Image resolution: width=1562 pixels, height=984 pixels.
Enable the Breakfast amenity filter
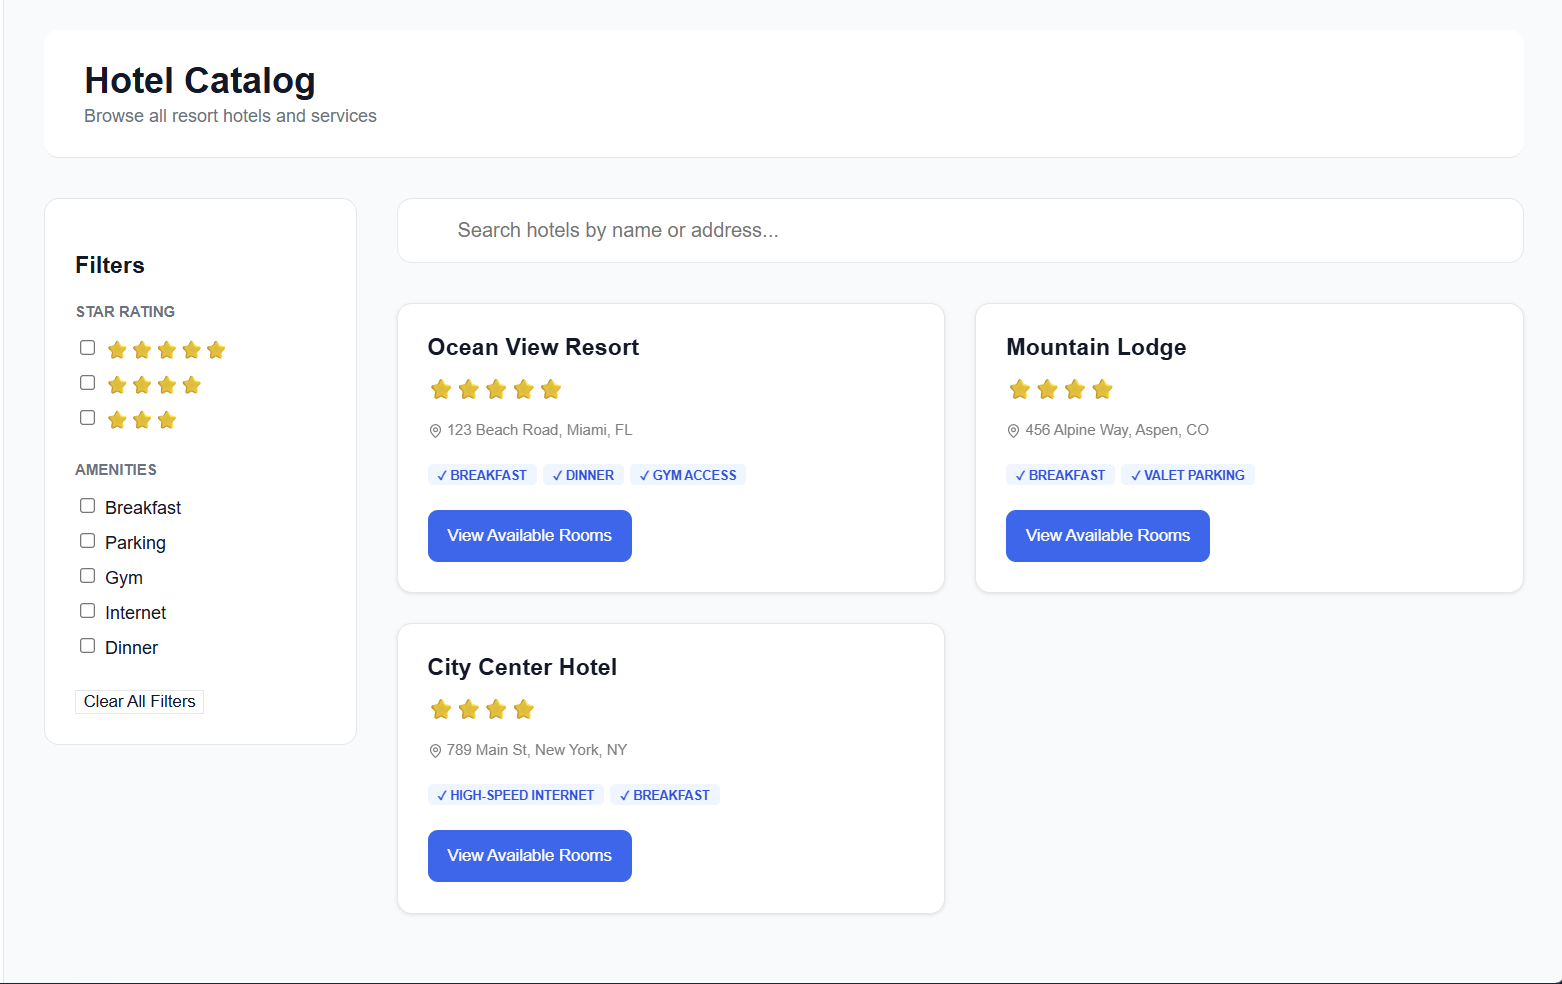pyautogui.click(x=88, y=506)
